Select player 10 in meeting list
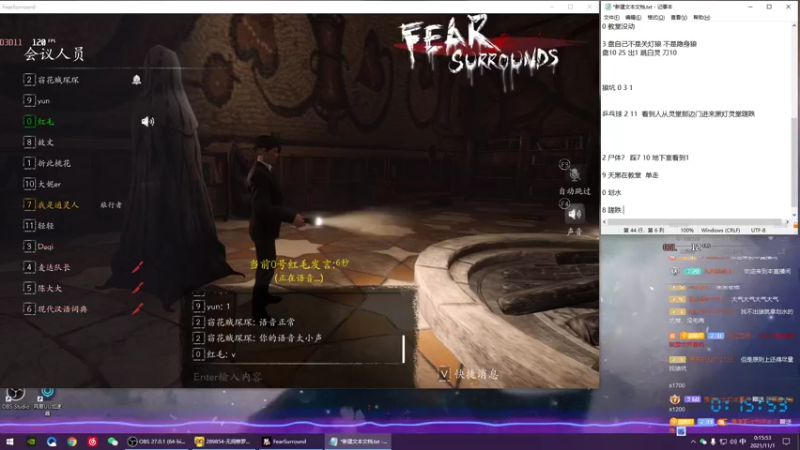The image size is (800, 450). (x=42, y=184)
